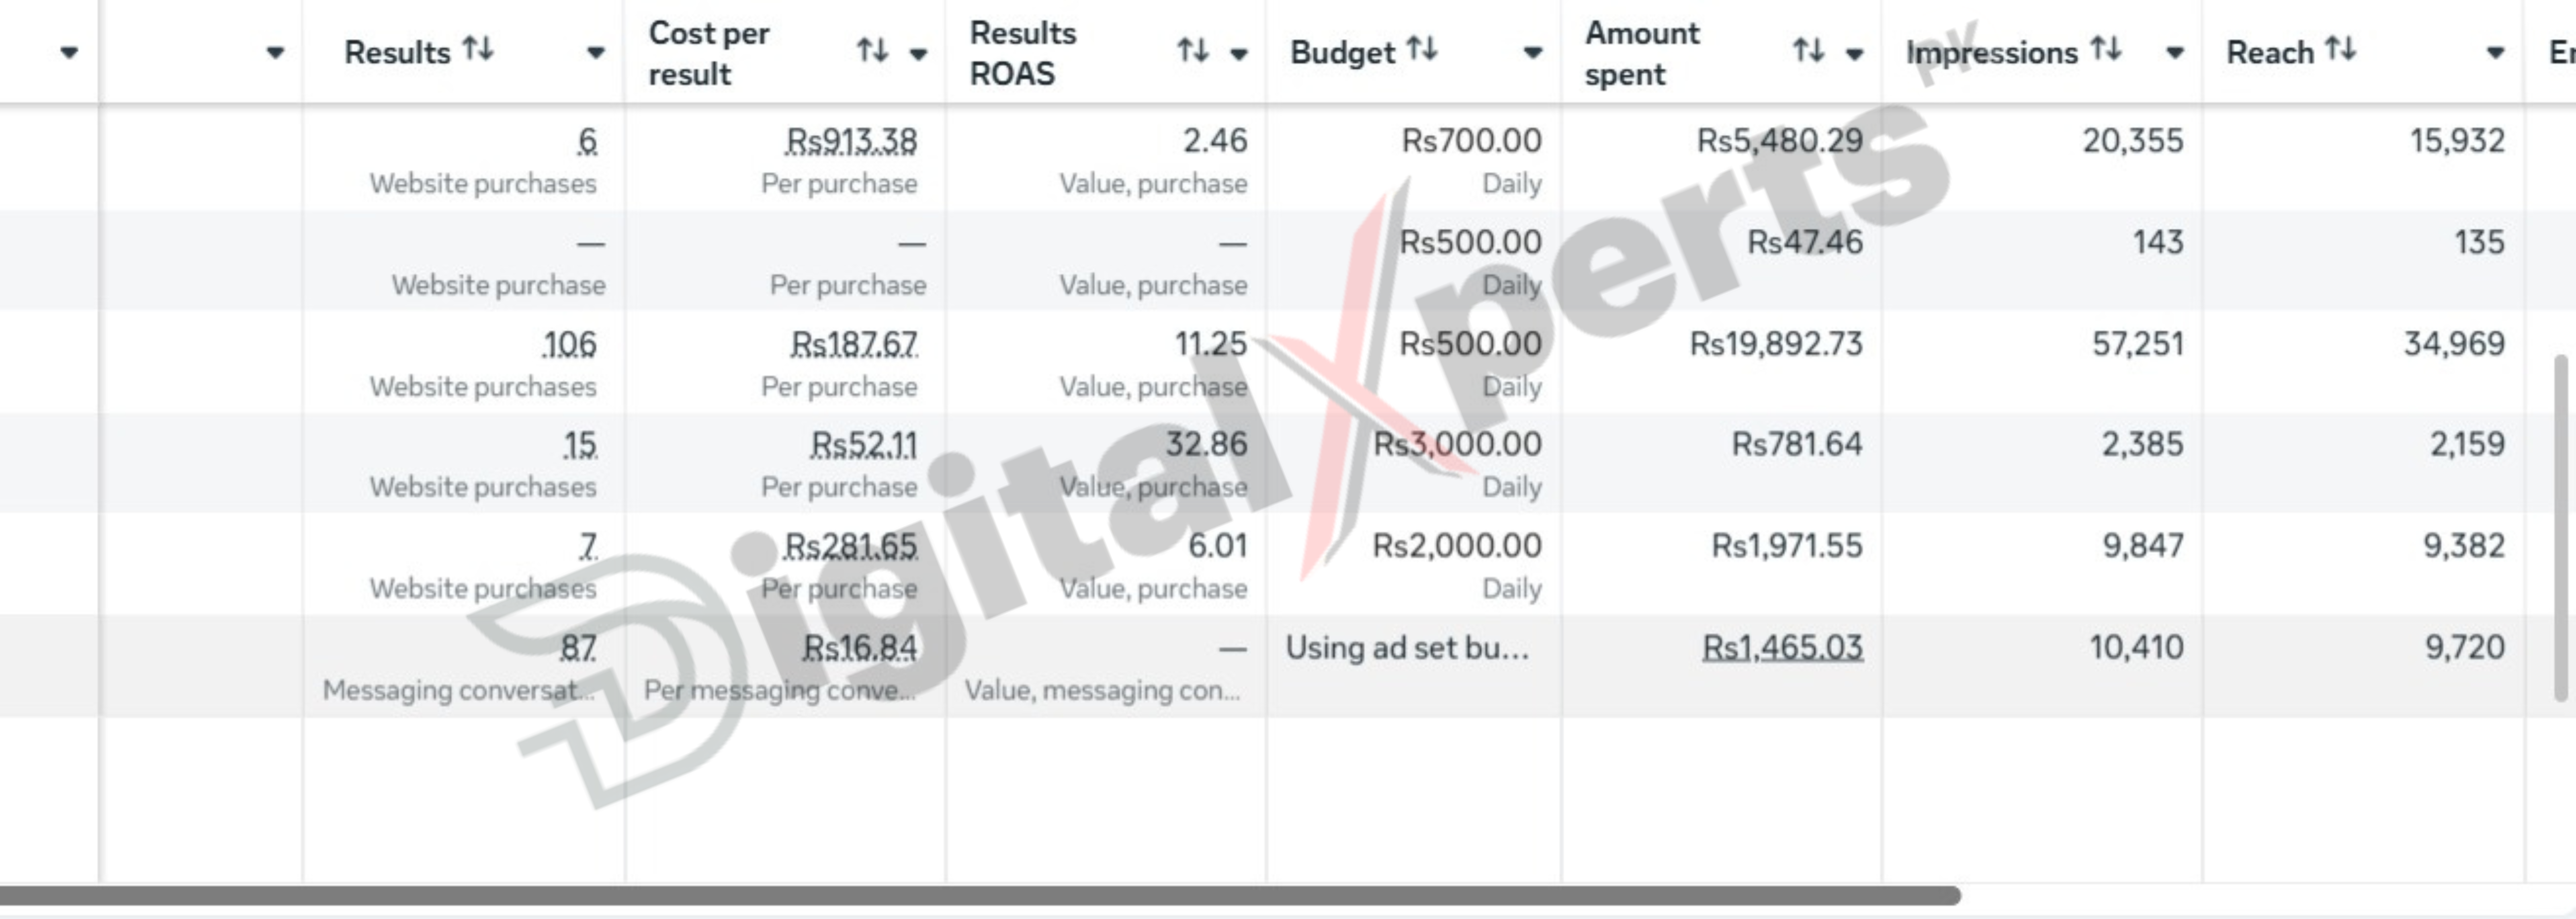Click the Rs1,465.03 amount spent link
This screenshot has height=919, width=2576.
coord(1782,647)
